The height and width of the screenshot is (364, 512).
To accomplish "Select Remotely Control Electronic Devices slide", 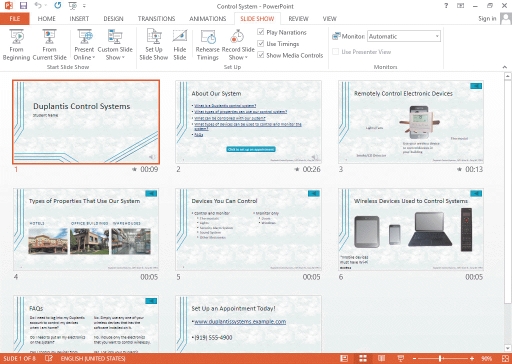I will tap(411, 122).
